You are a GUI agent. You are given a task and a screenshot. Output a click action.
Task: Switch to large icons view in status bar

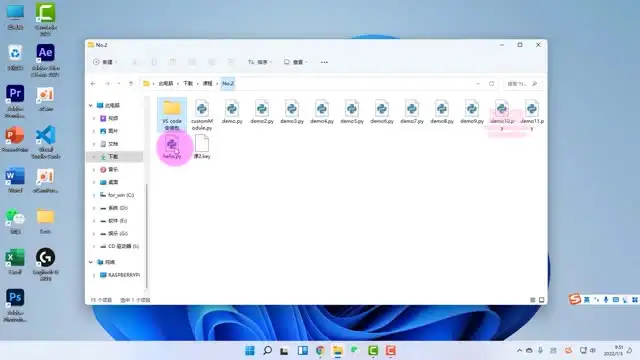(x=542, y=300)
